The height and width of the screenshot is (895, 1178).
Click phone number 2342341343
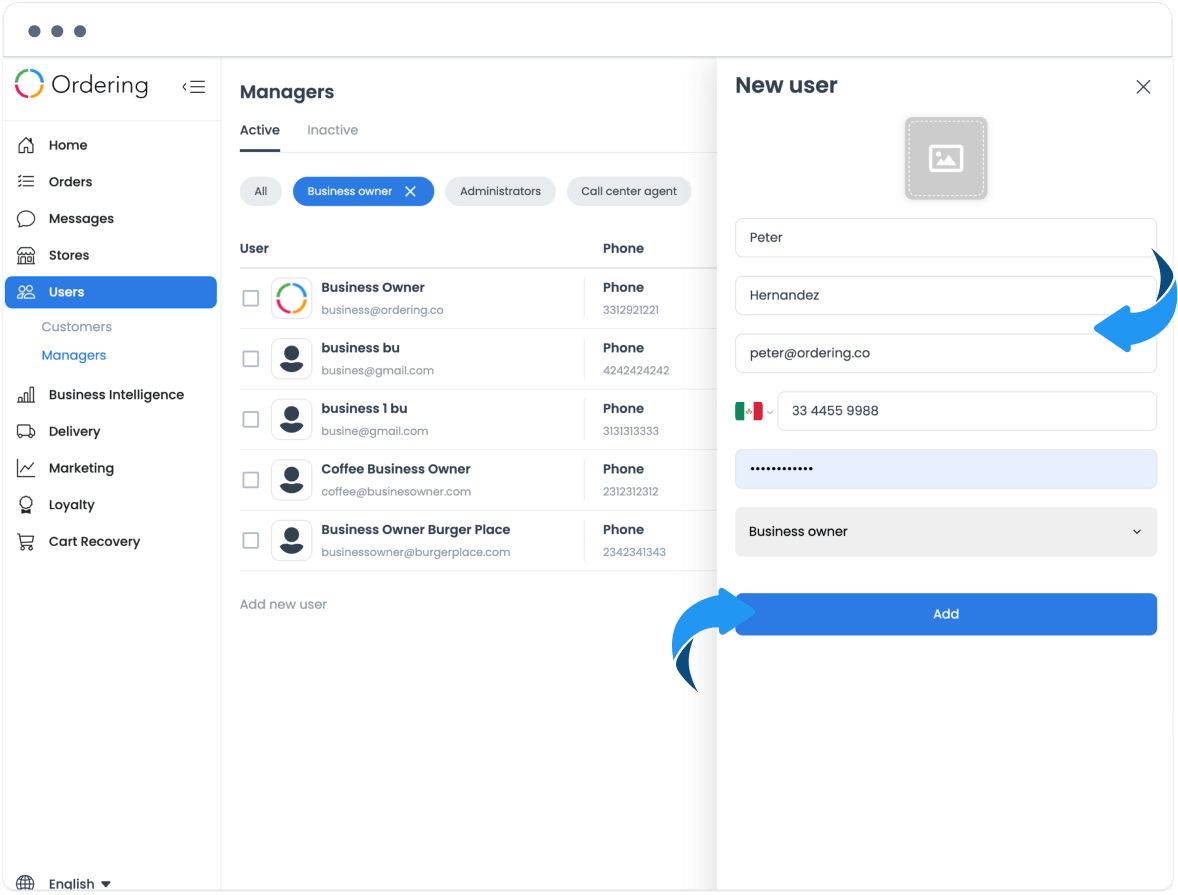pyautogui.click(x=634, y=552)
